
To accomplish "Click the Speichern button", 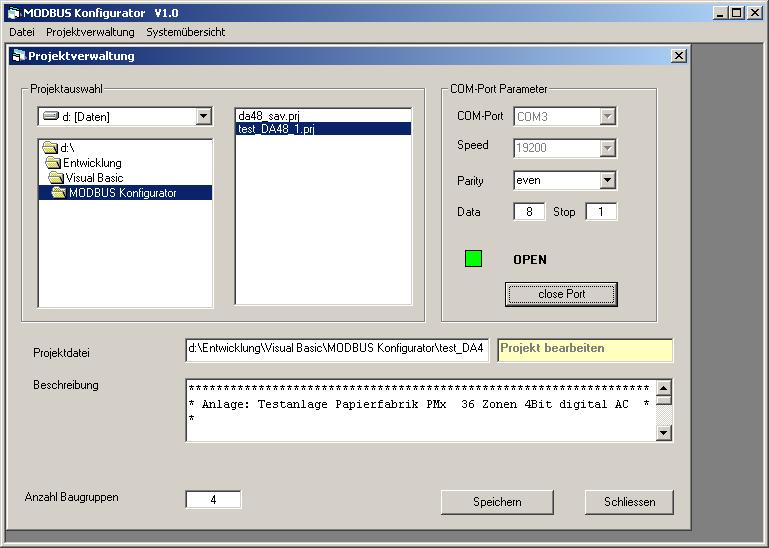I will [497, 502].
